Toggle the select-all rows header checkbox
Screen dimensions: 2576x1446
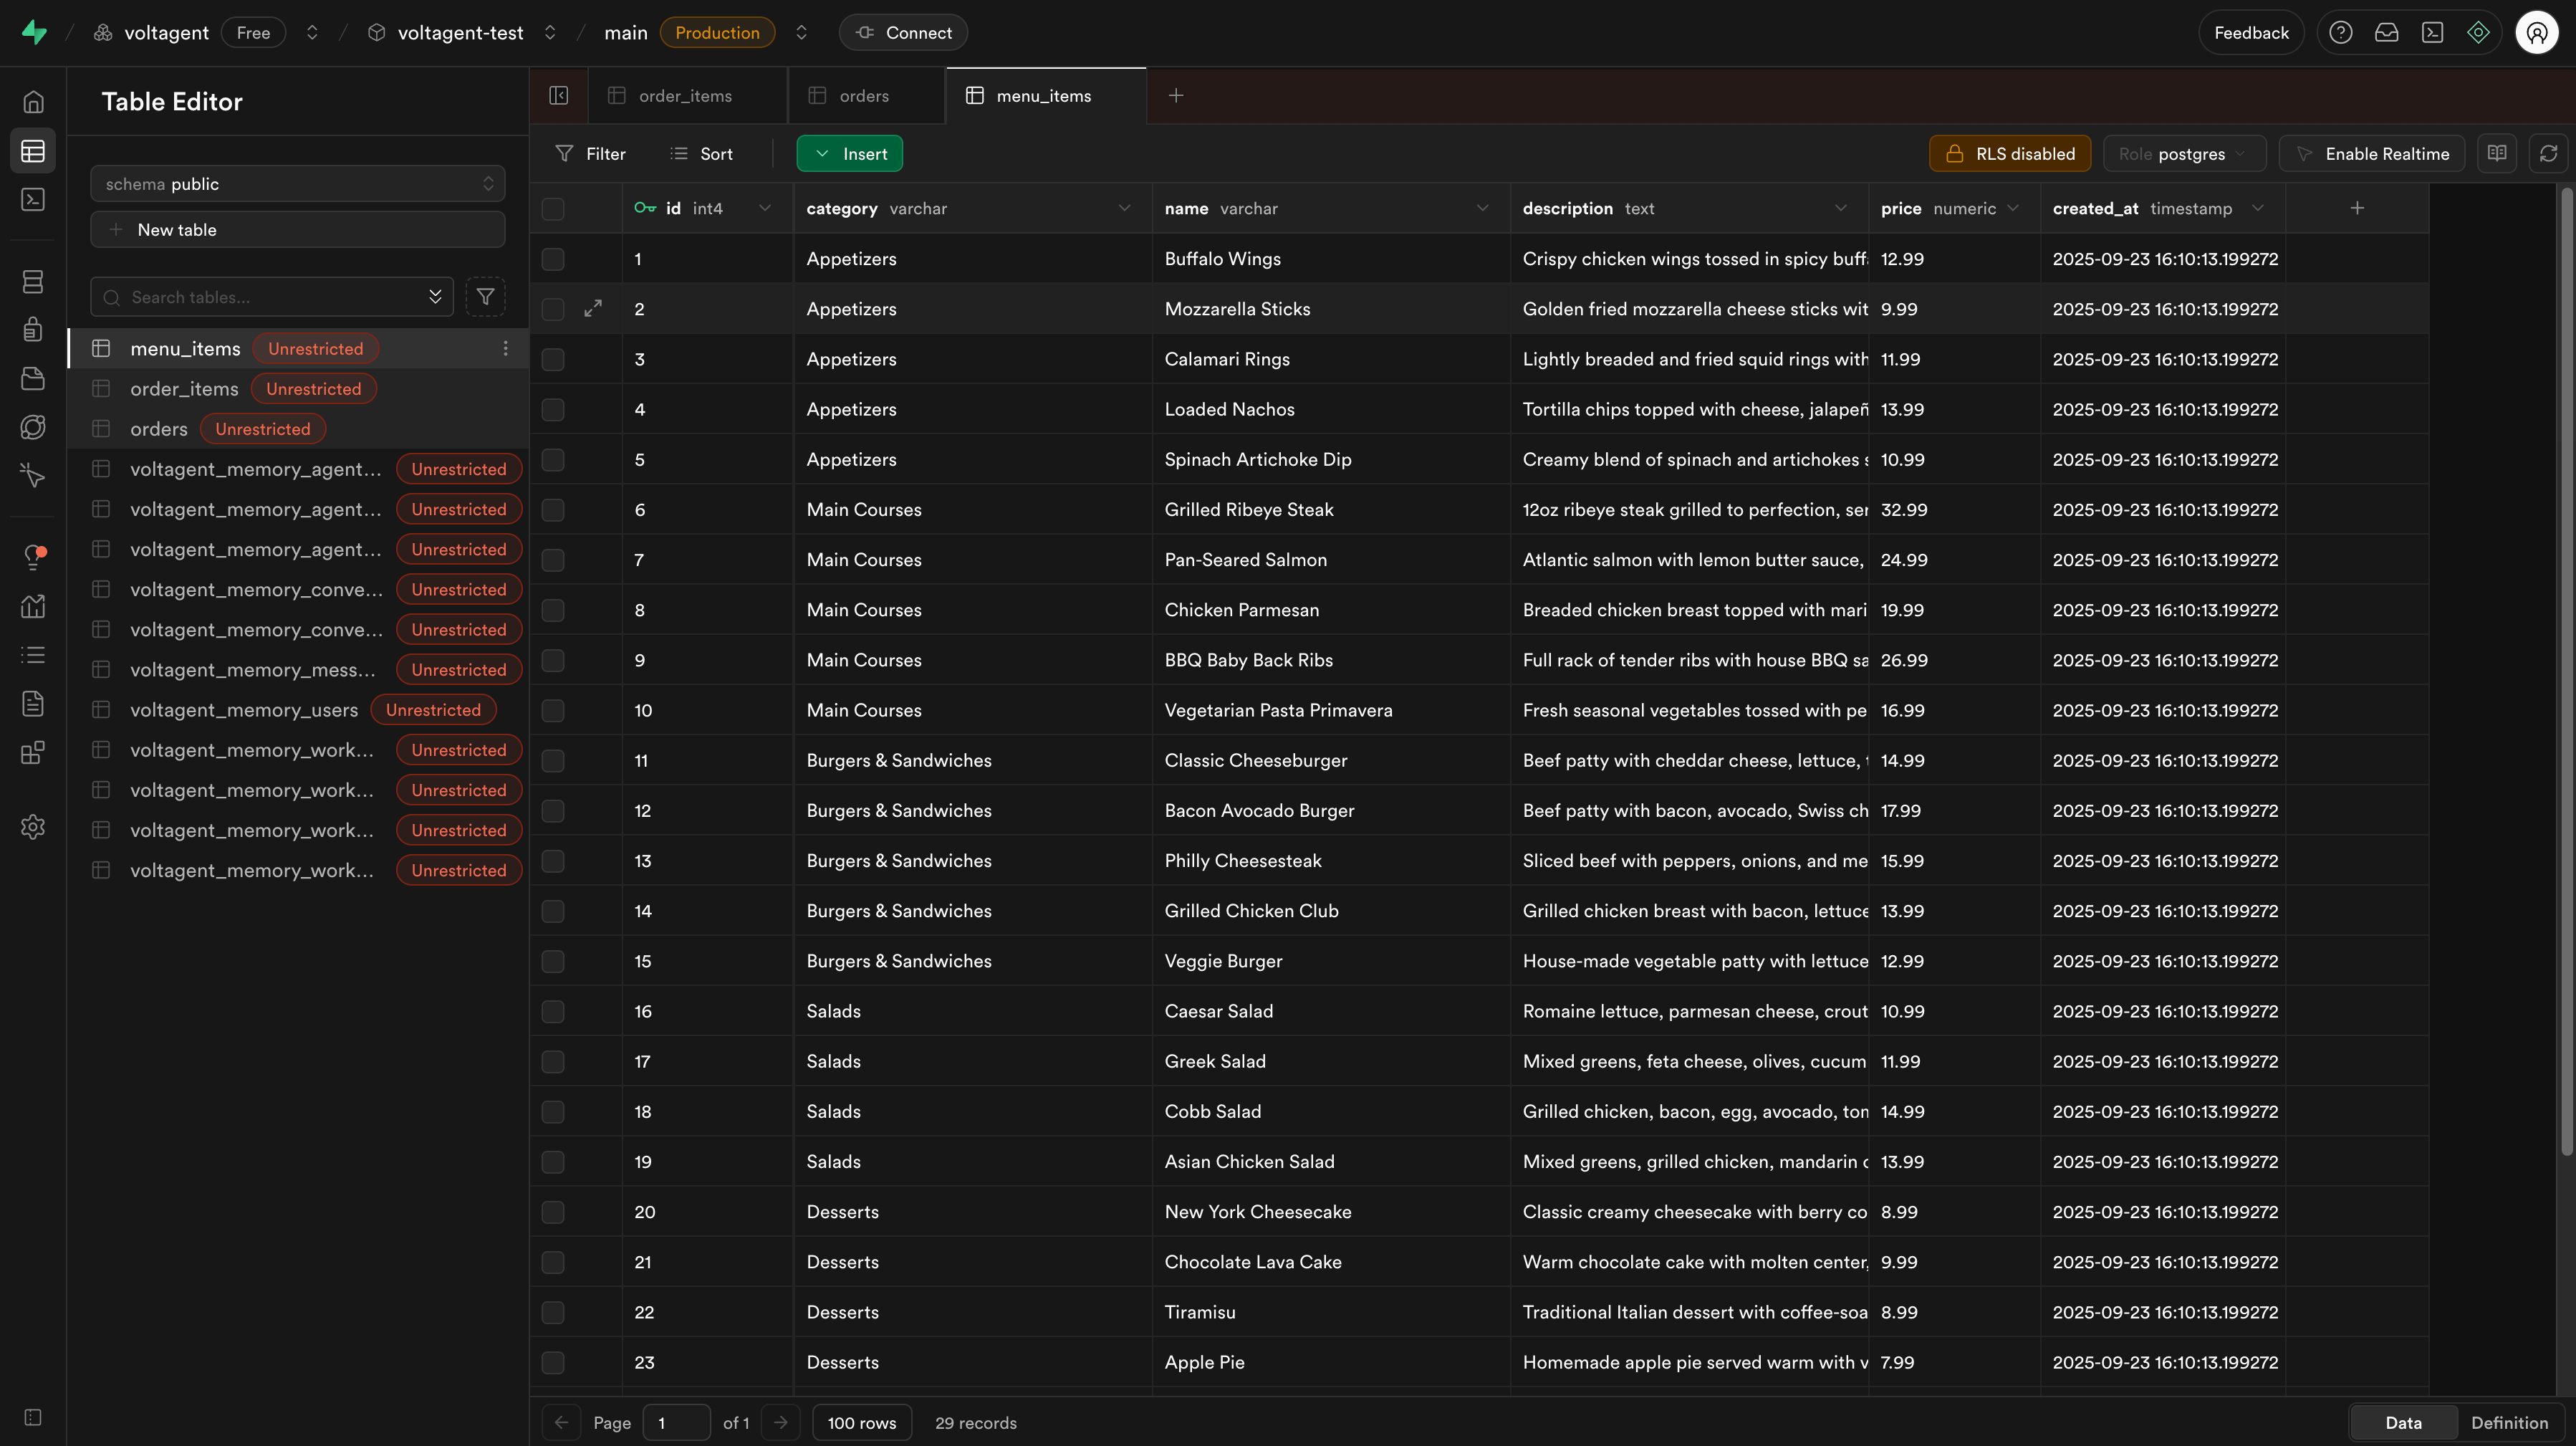tap(553, 209)
